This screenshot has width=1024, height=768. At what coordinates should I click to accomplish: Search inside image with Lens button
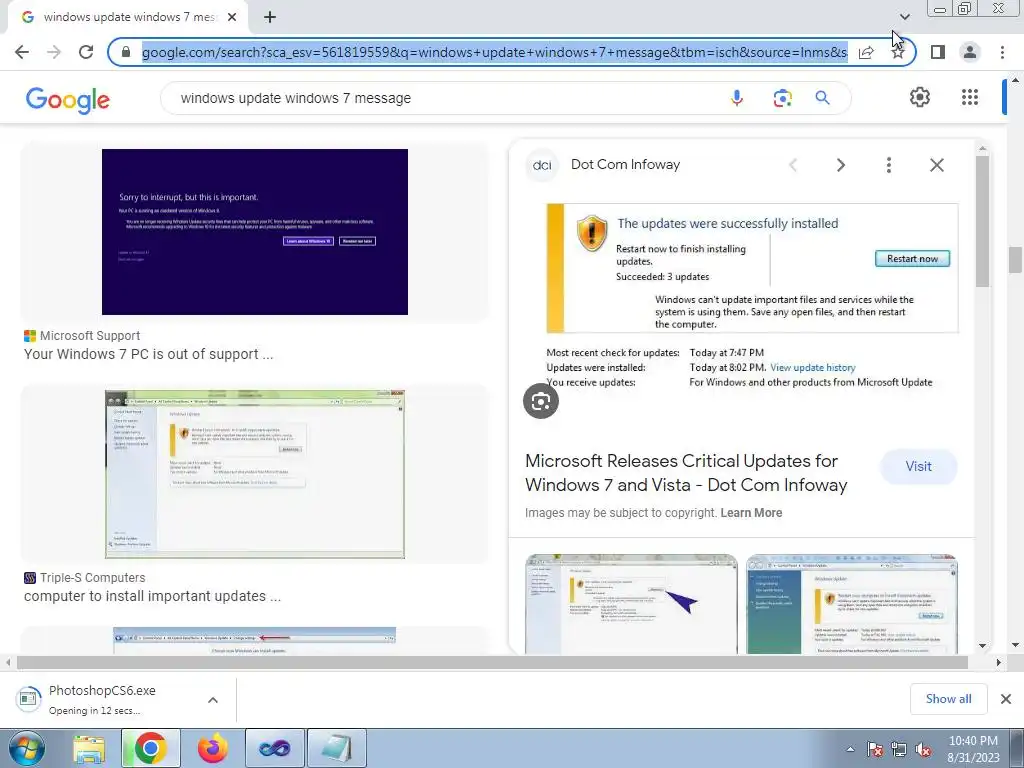tap(541, 401)
